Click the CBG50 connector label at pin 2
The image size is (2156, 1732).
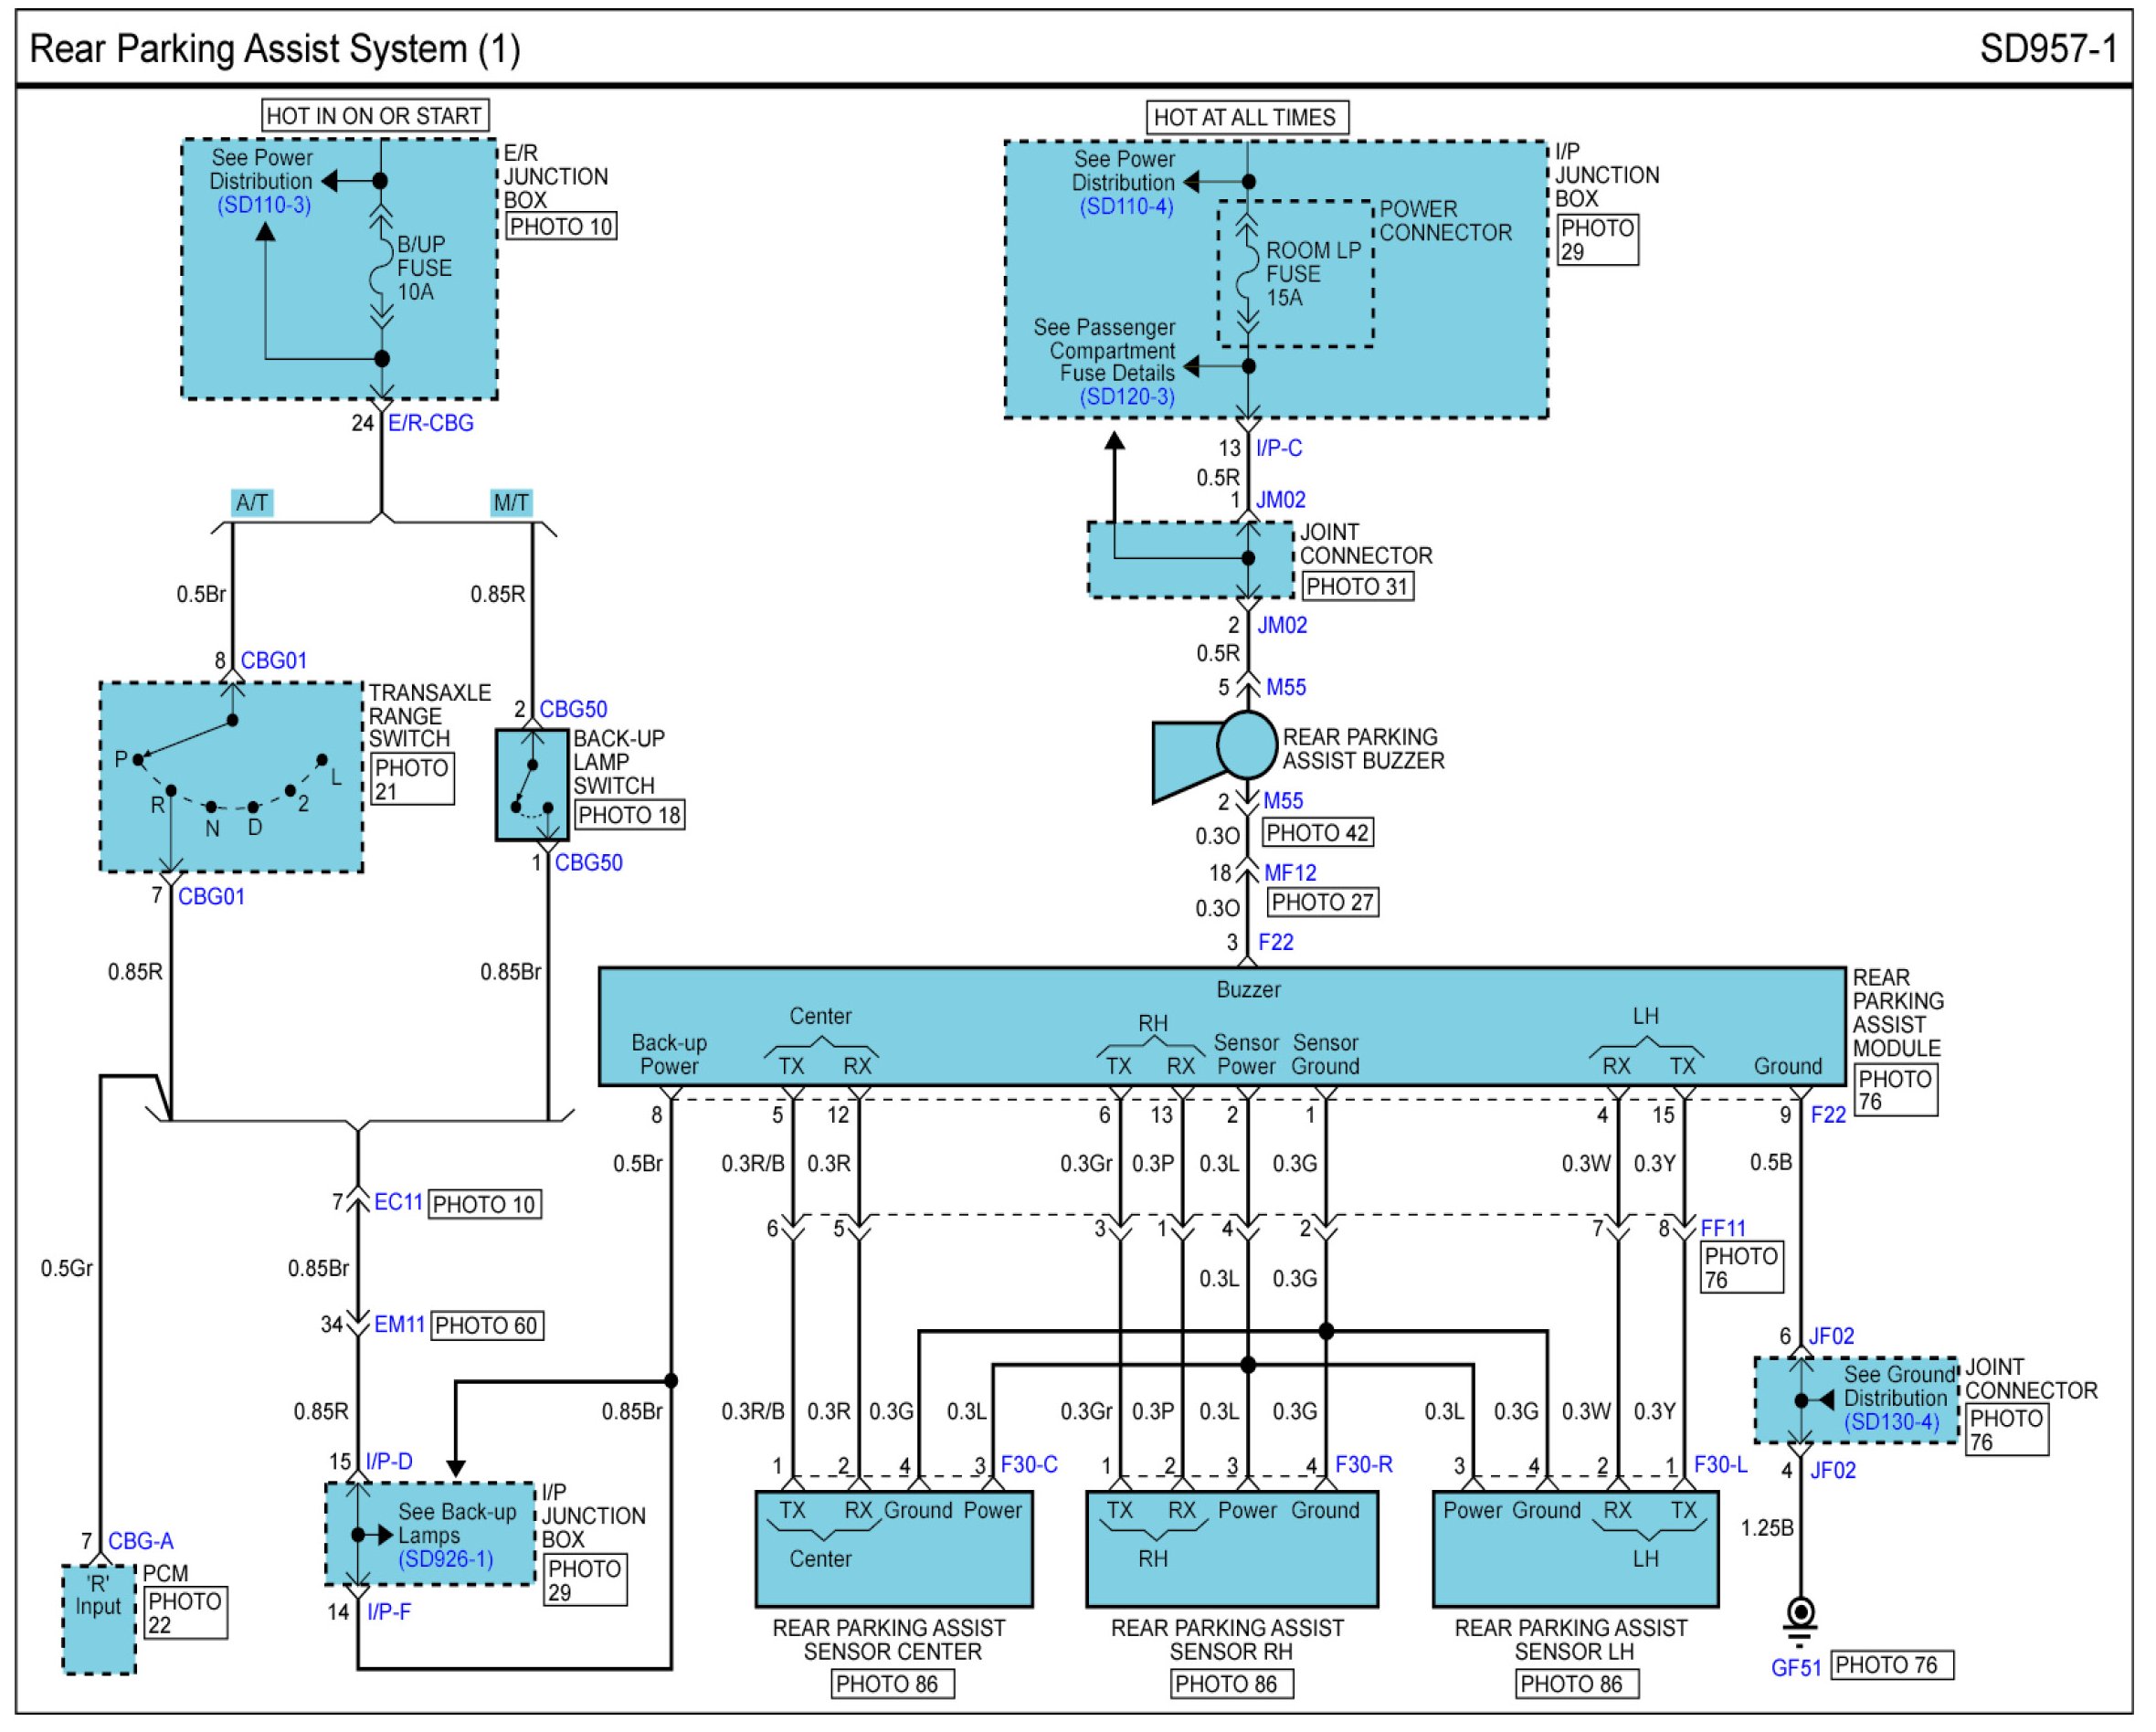[x=573, y=709]
